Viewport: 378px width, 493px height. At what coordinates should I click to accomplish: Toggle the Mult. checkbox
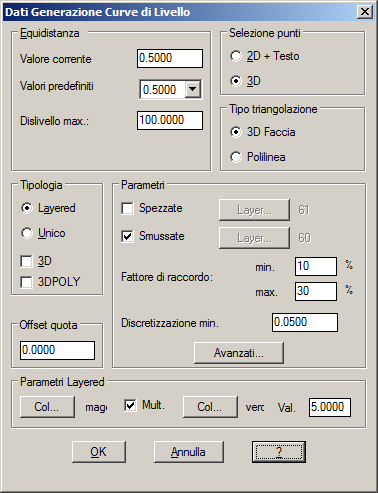pos(130,405)
